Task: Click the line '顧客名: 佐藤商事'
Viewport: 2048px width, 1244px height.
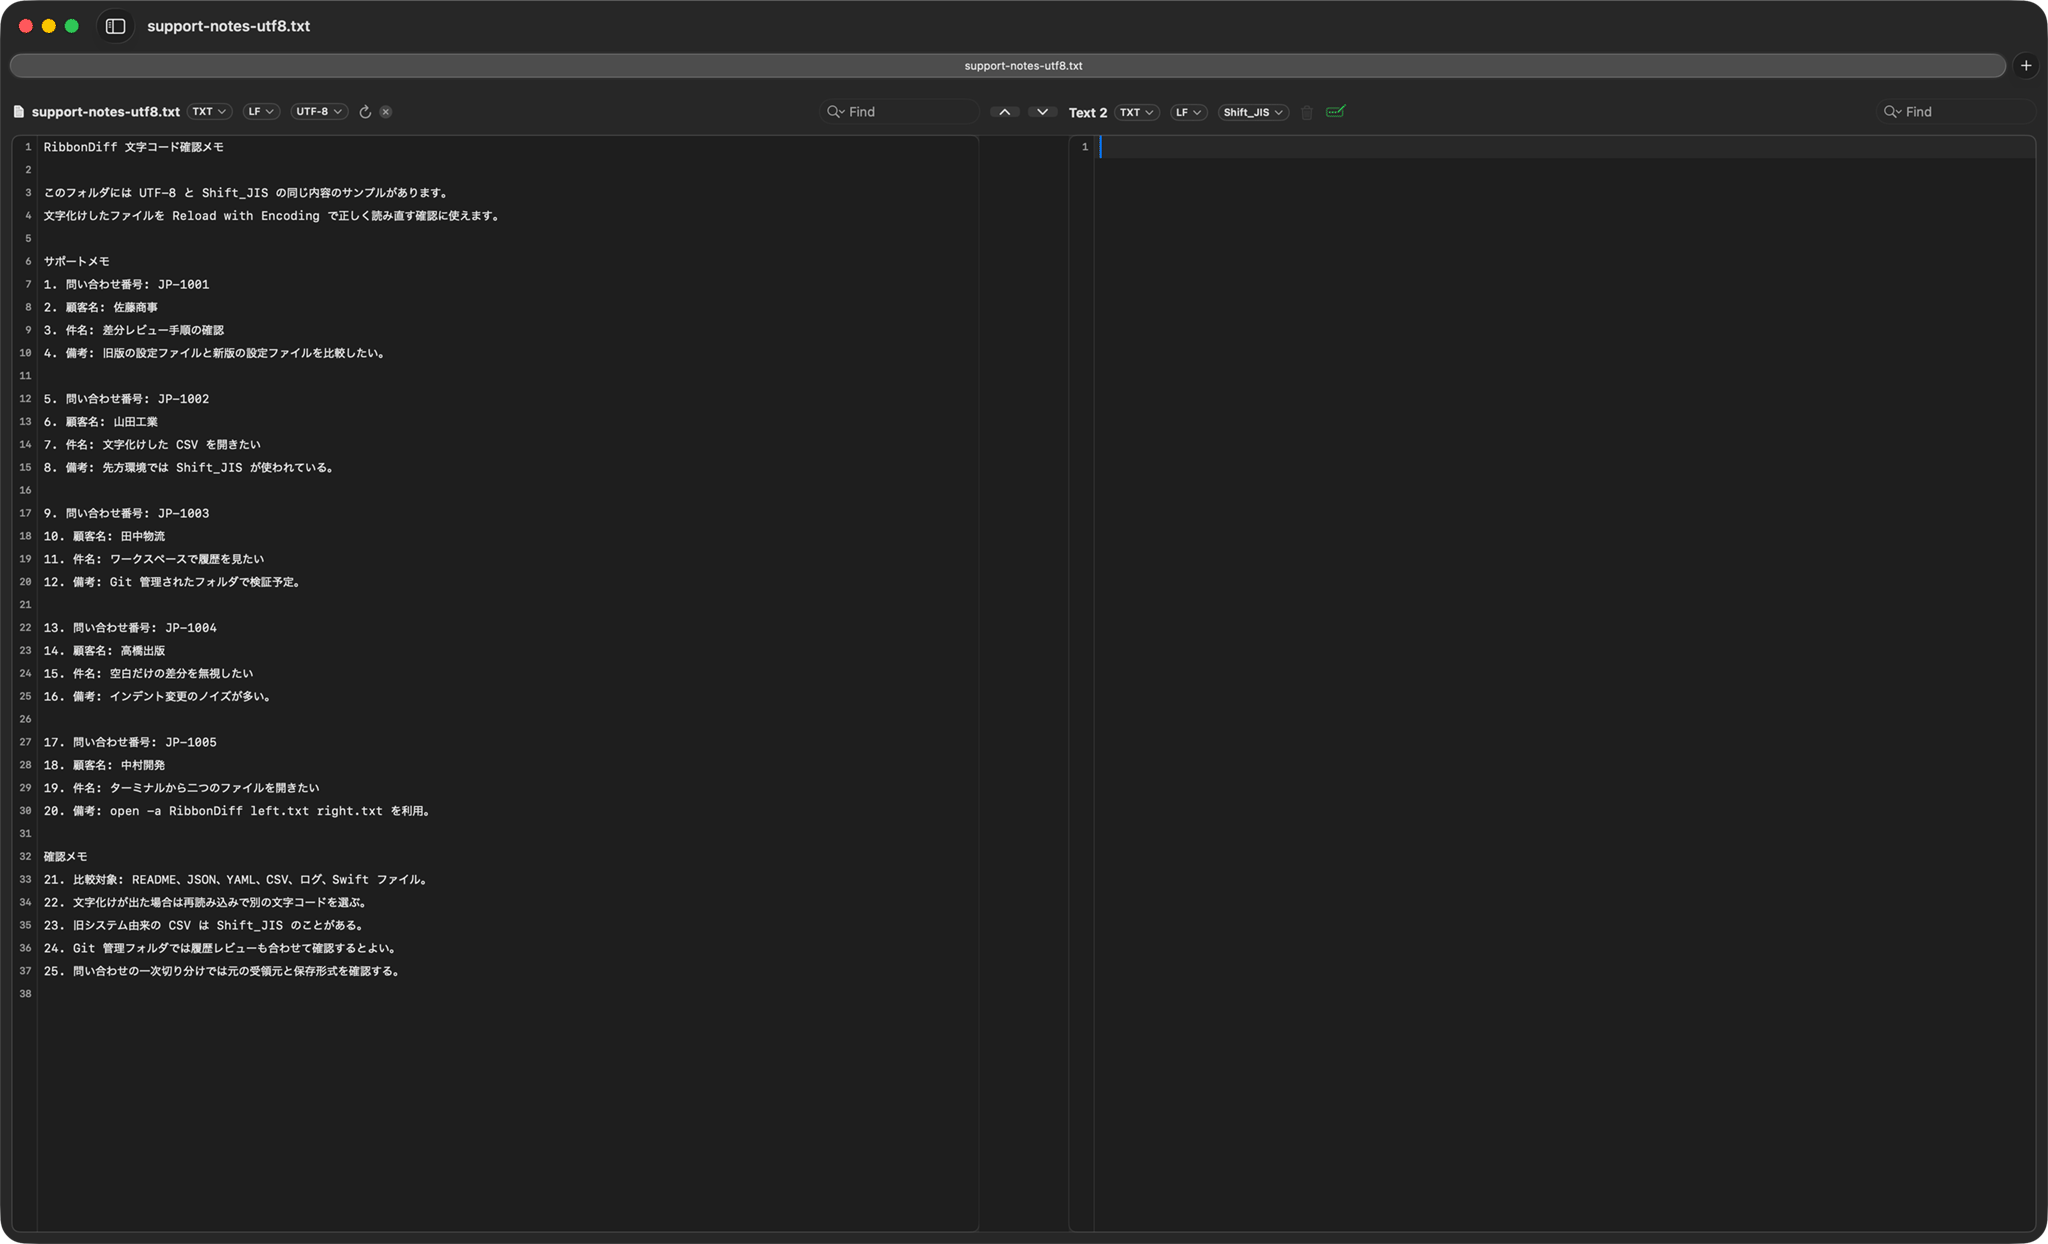Action: click(x=101, y=307)
